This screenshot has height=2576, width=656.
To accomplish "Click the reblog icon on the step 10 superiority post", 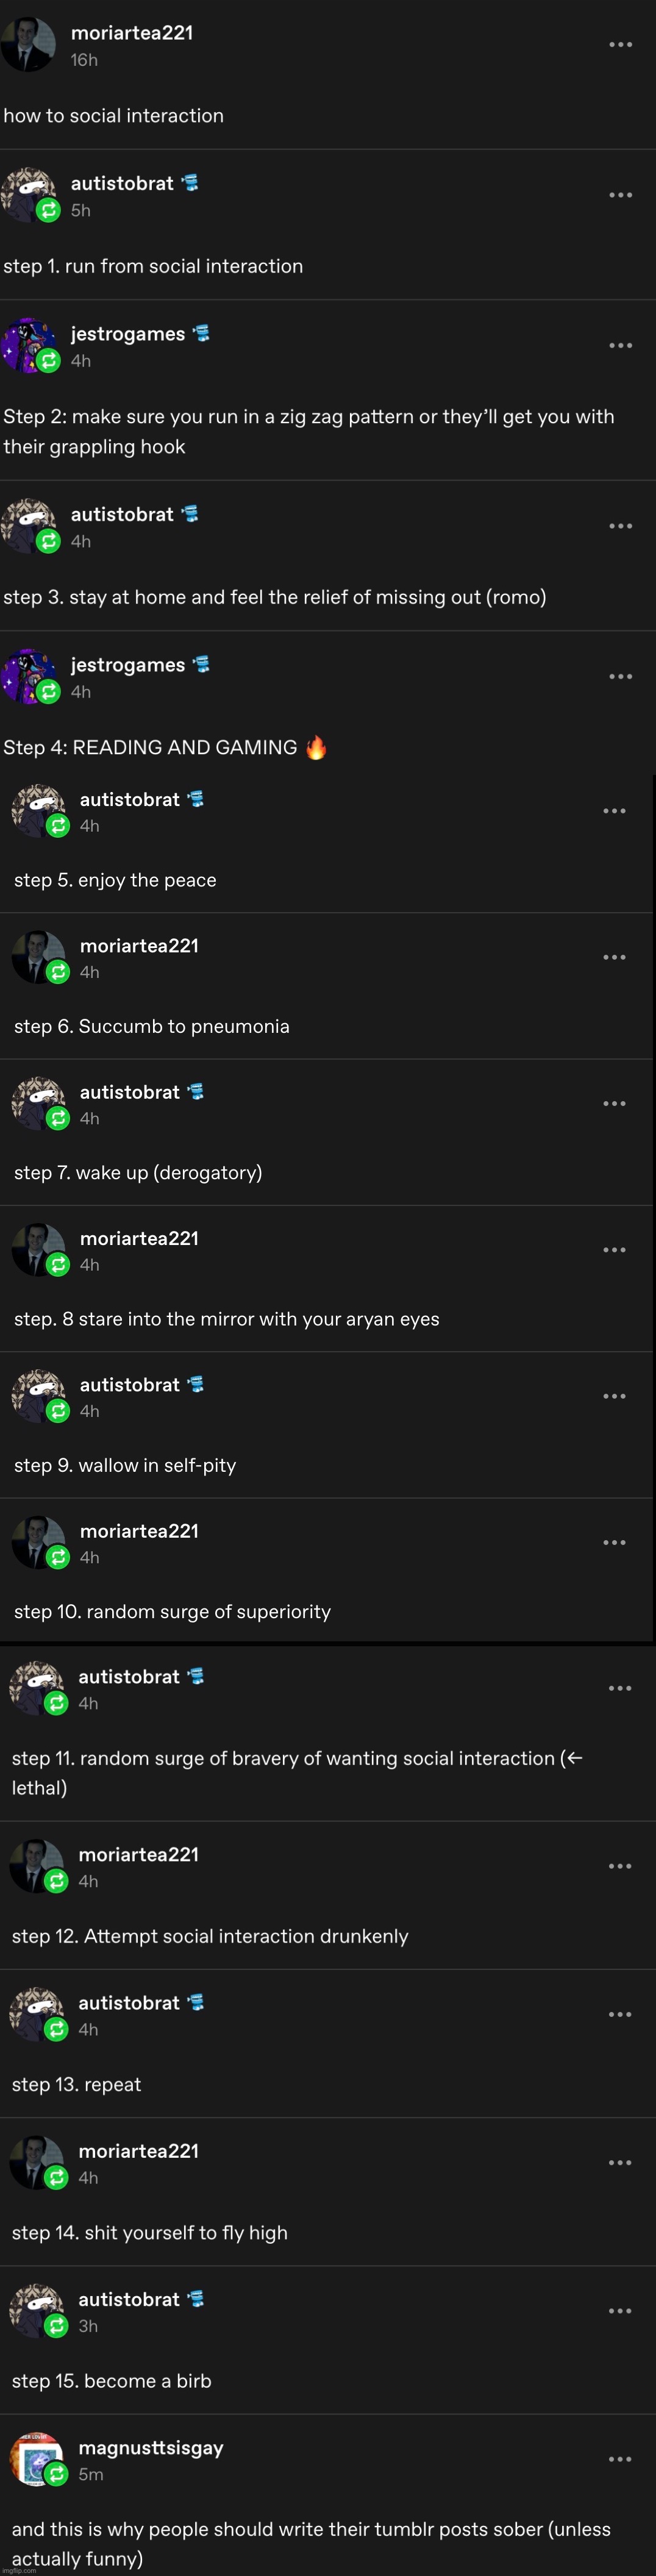I will [x=58, y=1557].
